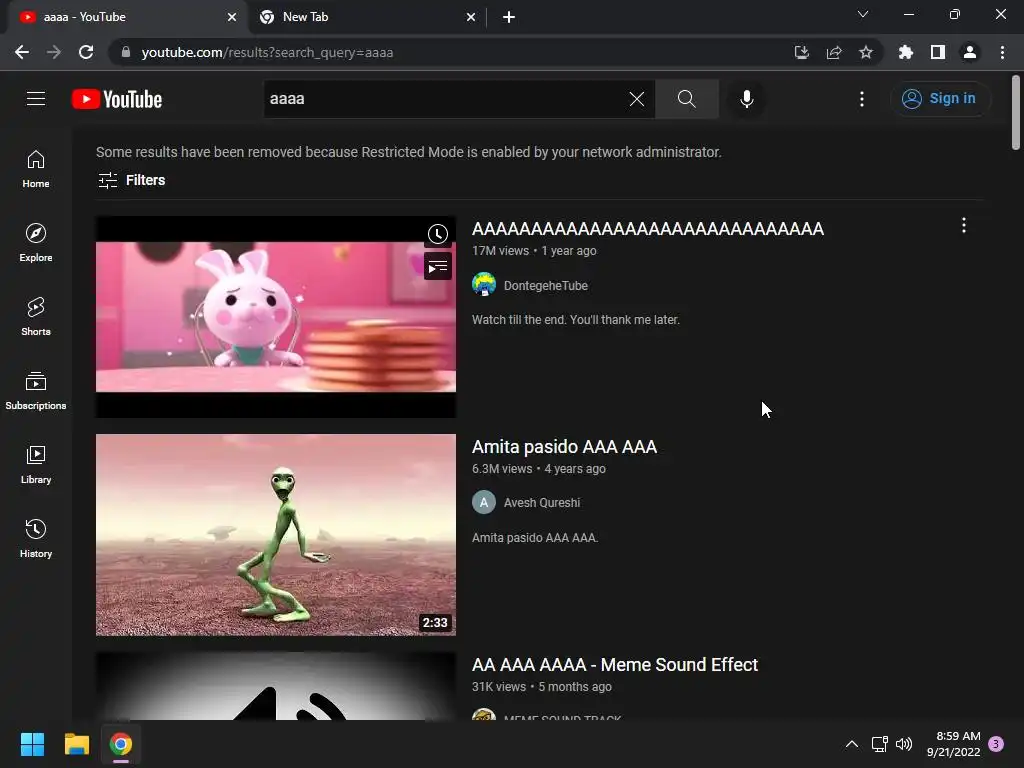Open Avesh Qureshi channel avatar
Screen dimensions: 1024x768
click(484, 502)
